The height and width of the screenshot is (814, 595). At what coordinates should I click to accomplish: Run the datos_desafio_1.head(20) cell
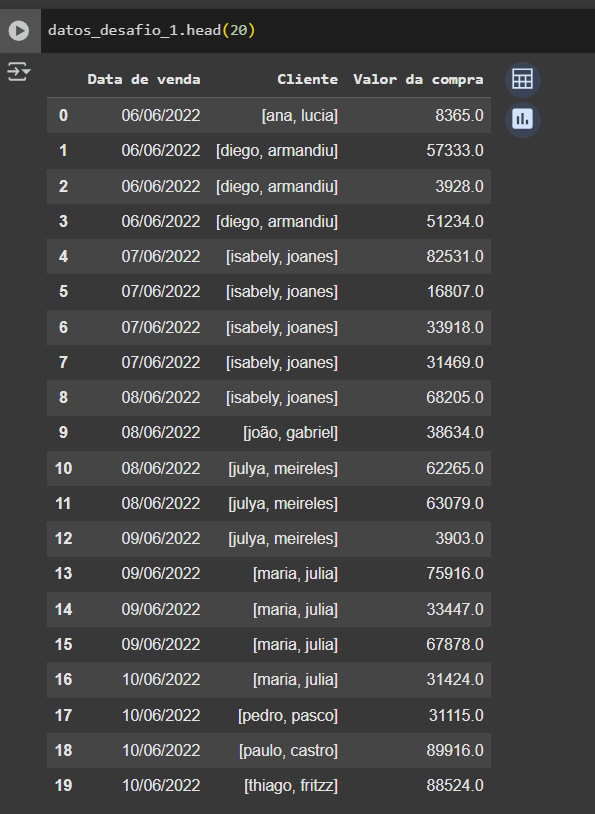[19, 31]
